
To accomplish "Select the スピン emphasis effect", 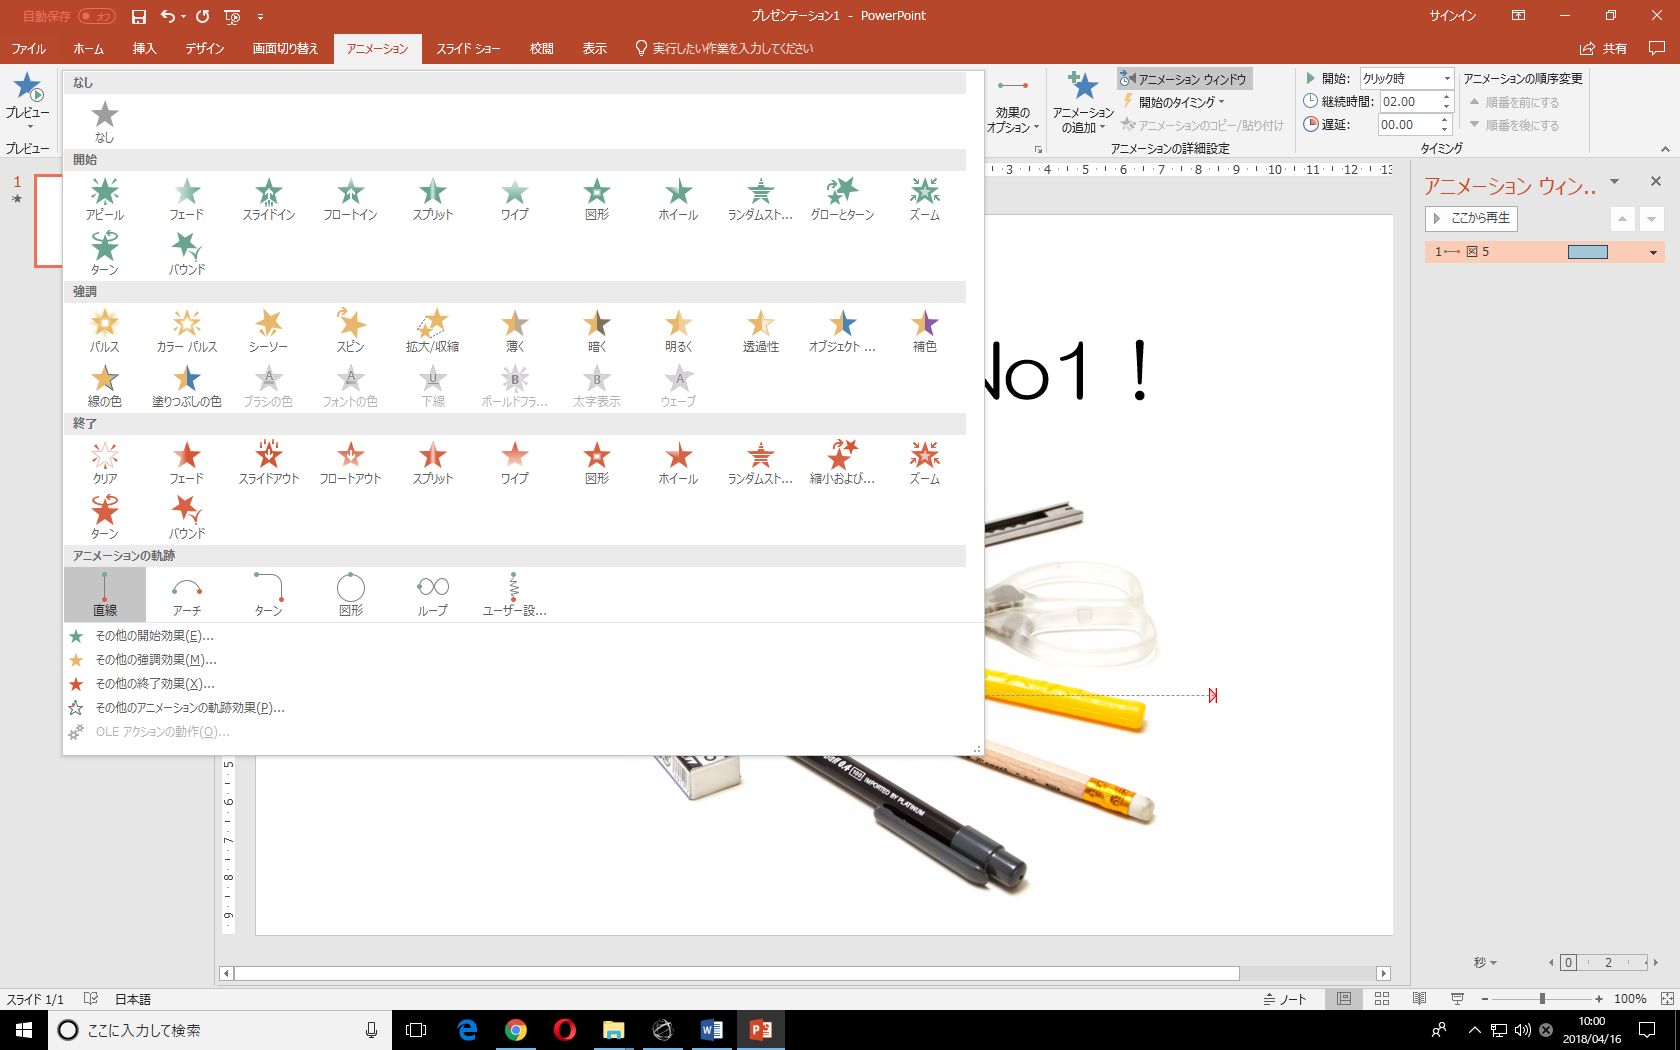I will pyautogui.click(x=350, y=330).
